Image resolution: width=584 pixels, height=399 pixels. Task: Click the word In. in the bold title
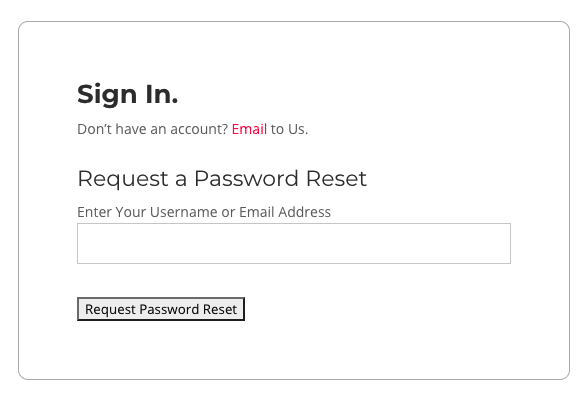click(162, 94)
